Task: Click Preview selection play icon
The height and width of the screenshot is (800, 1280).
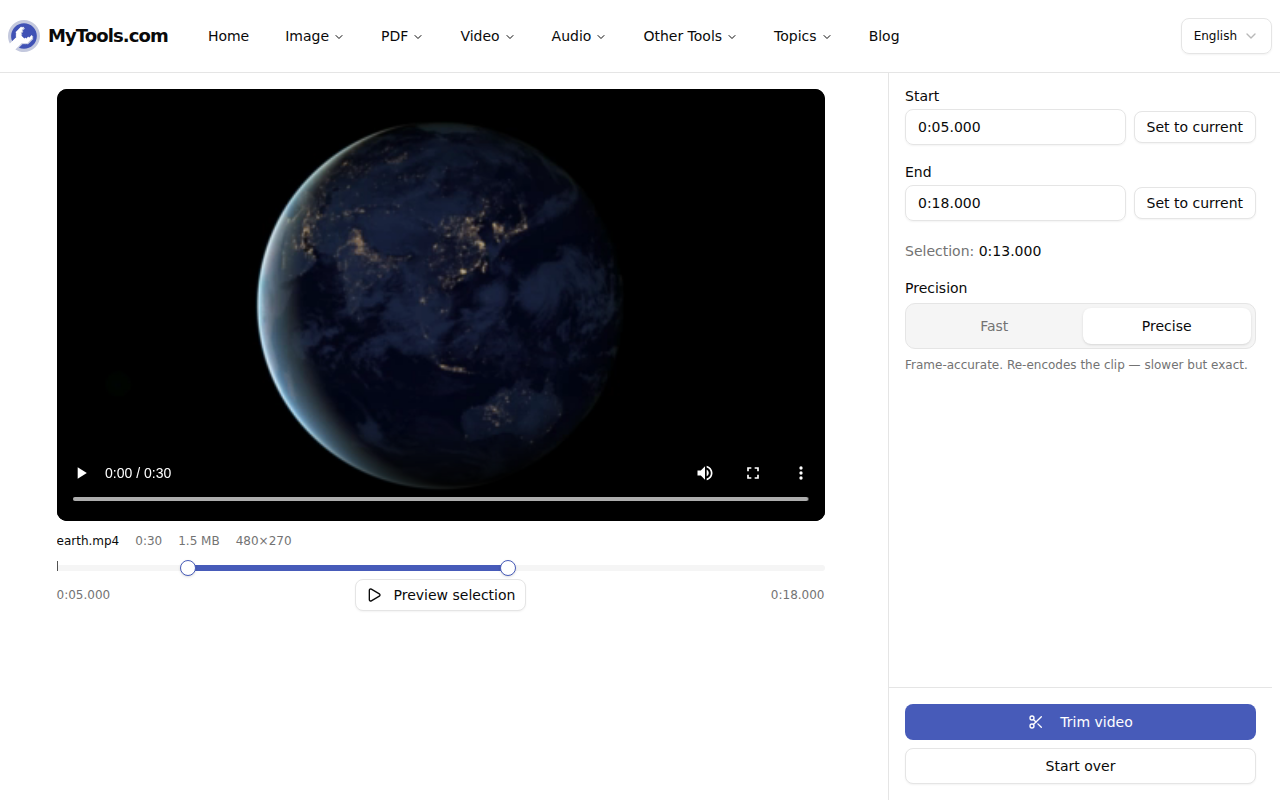Action: (375, 595)
